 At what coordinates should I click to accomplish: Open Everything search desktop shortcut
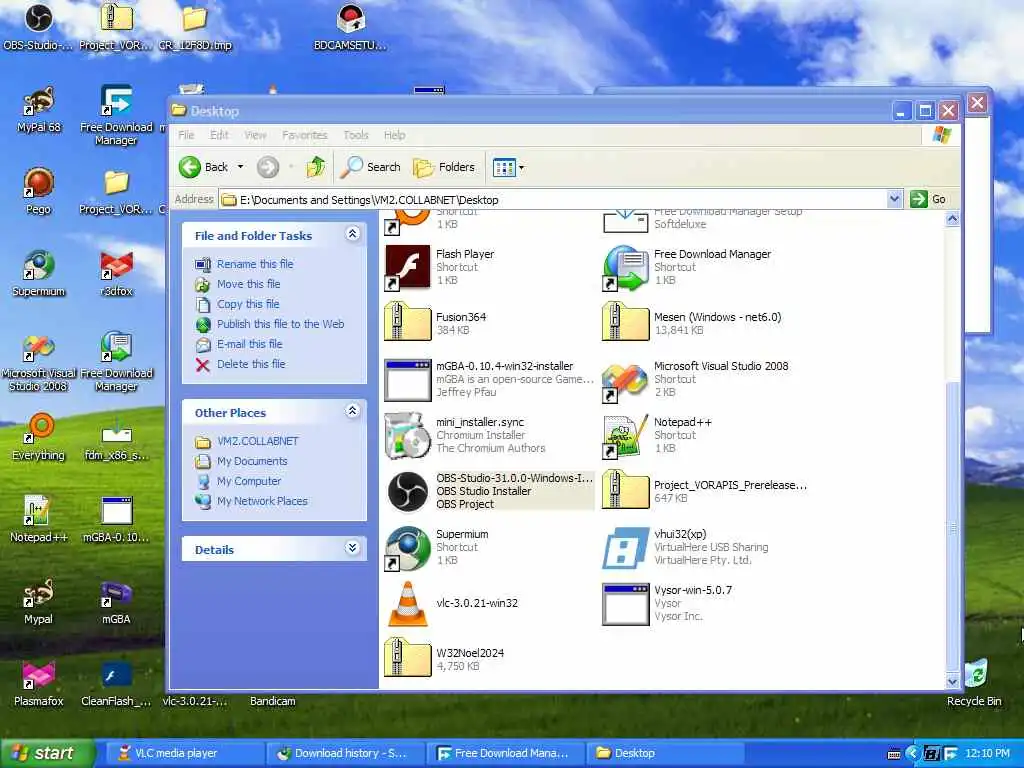click(39, 436)
